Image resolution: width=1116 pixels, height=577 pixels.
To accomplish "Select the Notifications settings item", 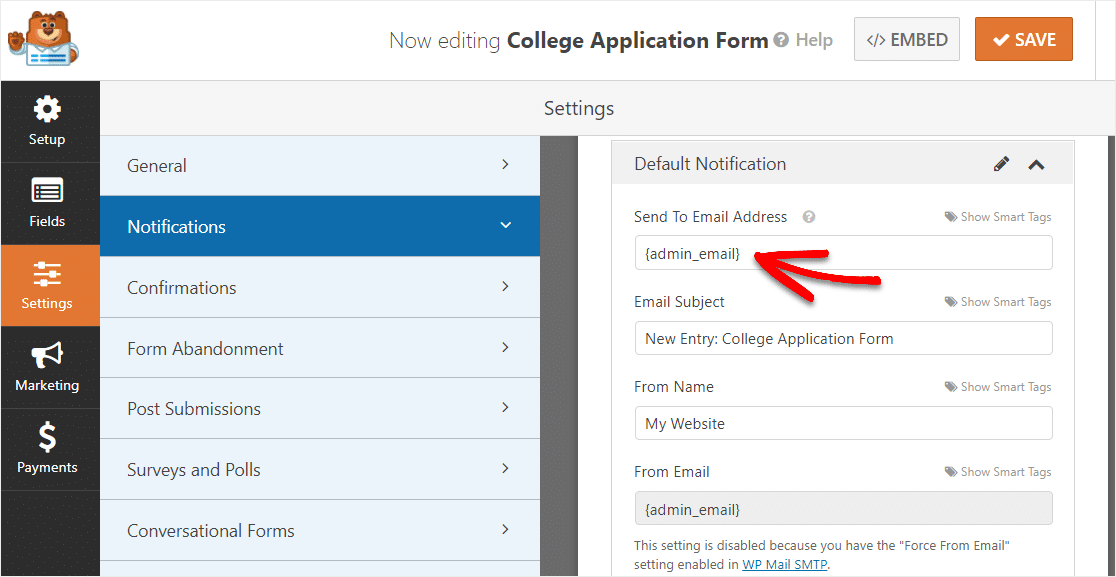I will point(320,226).
